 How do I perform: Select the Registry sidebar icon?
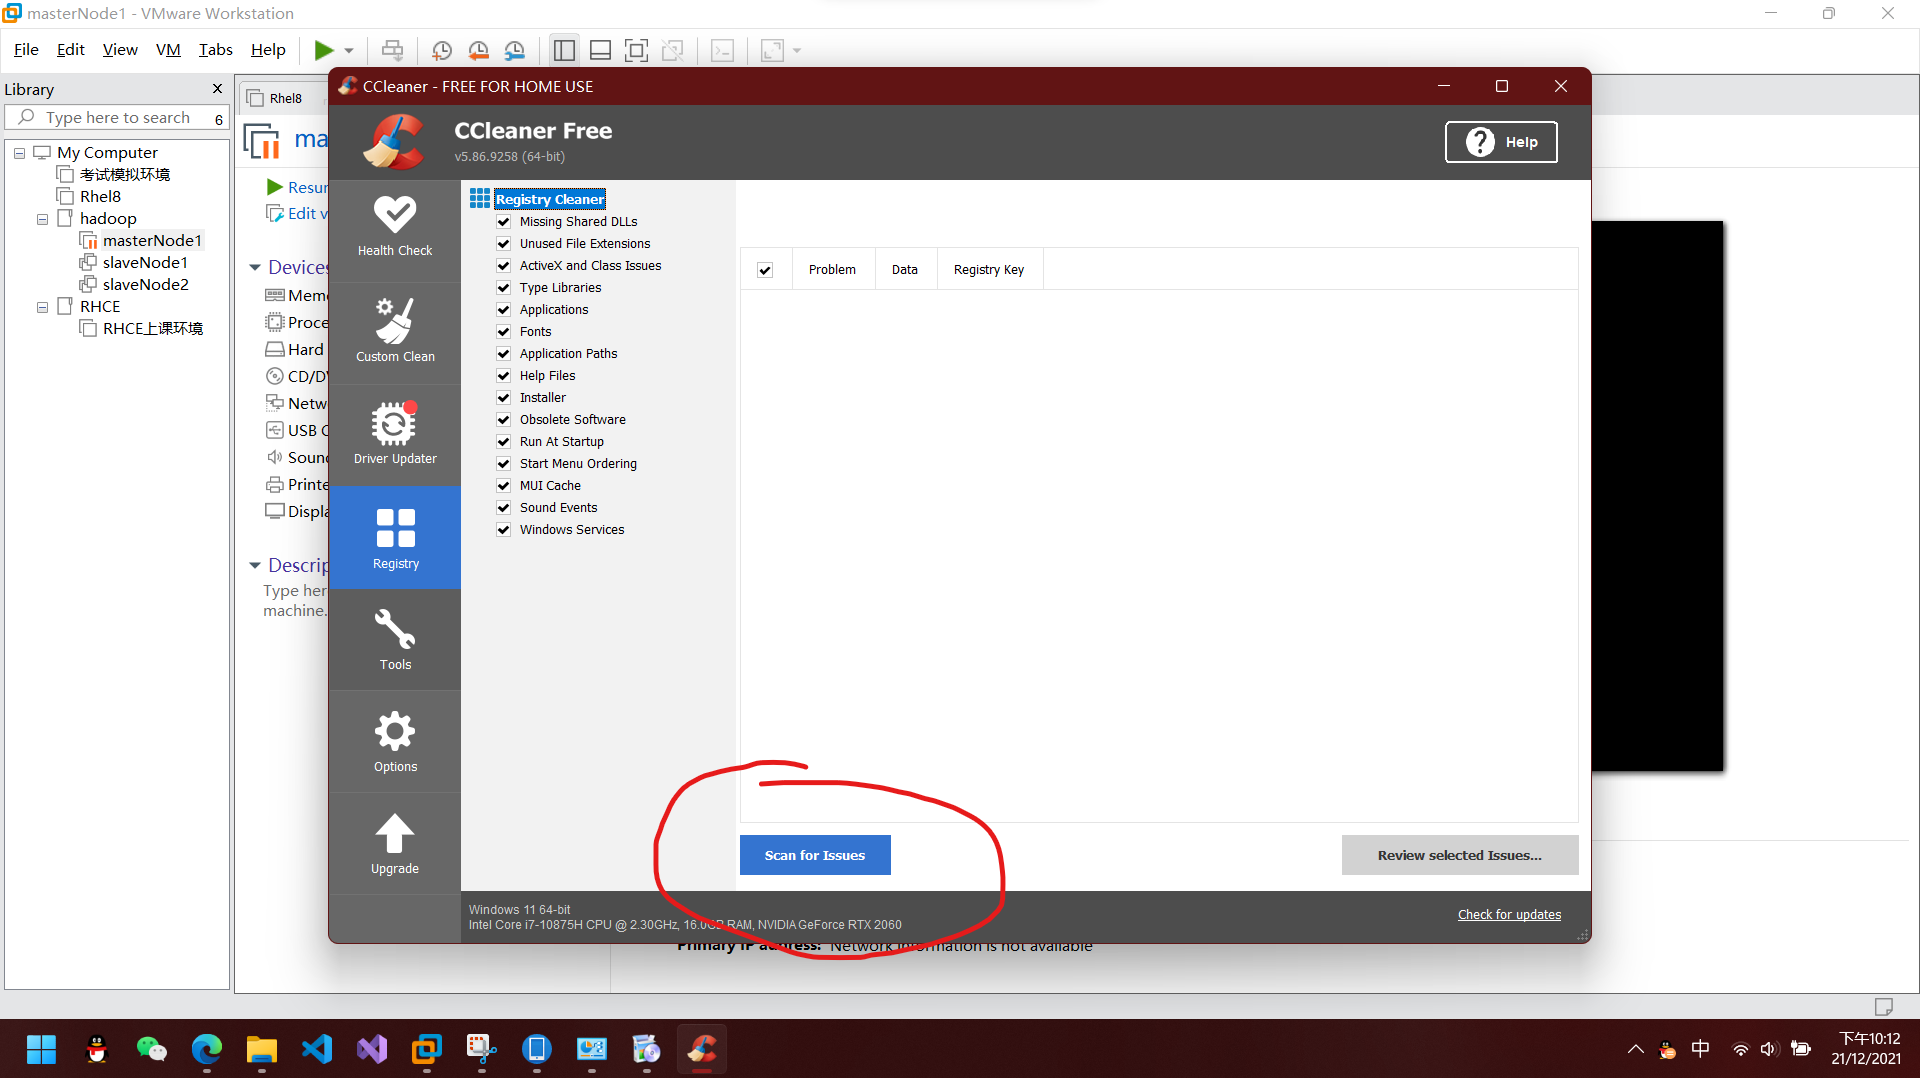click(x=395, y=538)
